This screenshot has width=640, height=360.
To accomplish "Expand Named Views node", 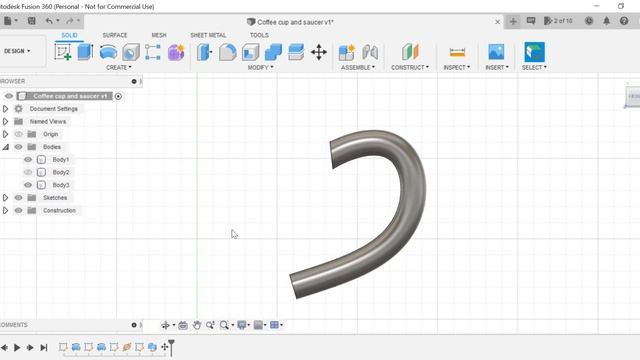I will tap(5, 121).
